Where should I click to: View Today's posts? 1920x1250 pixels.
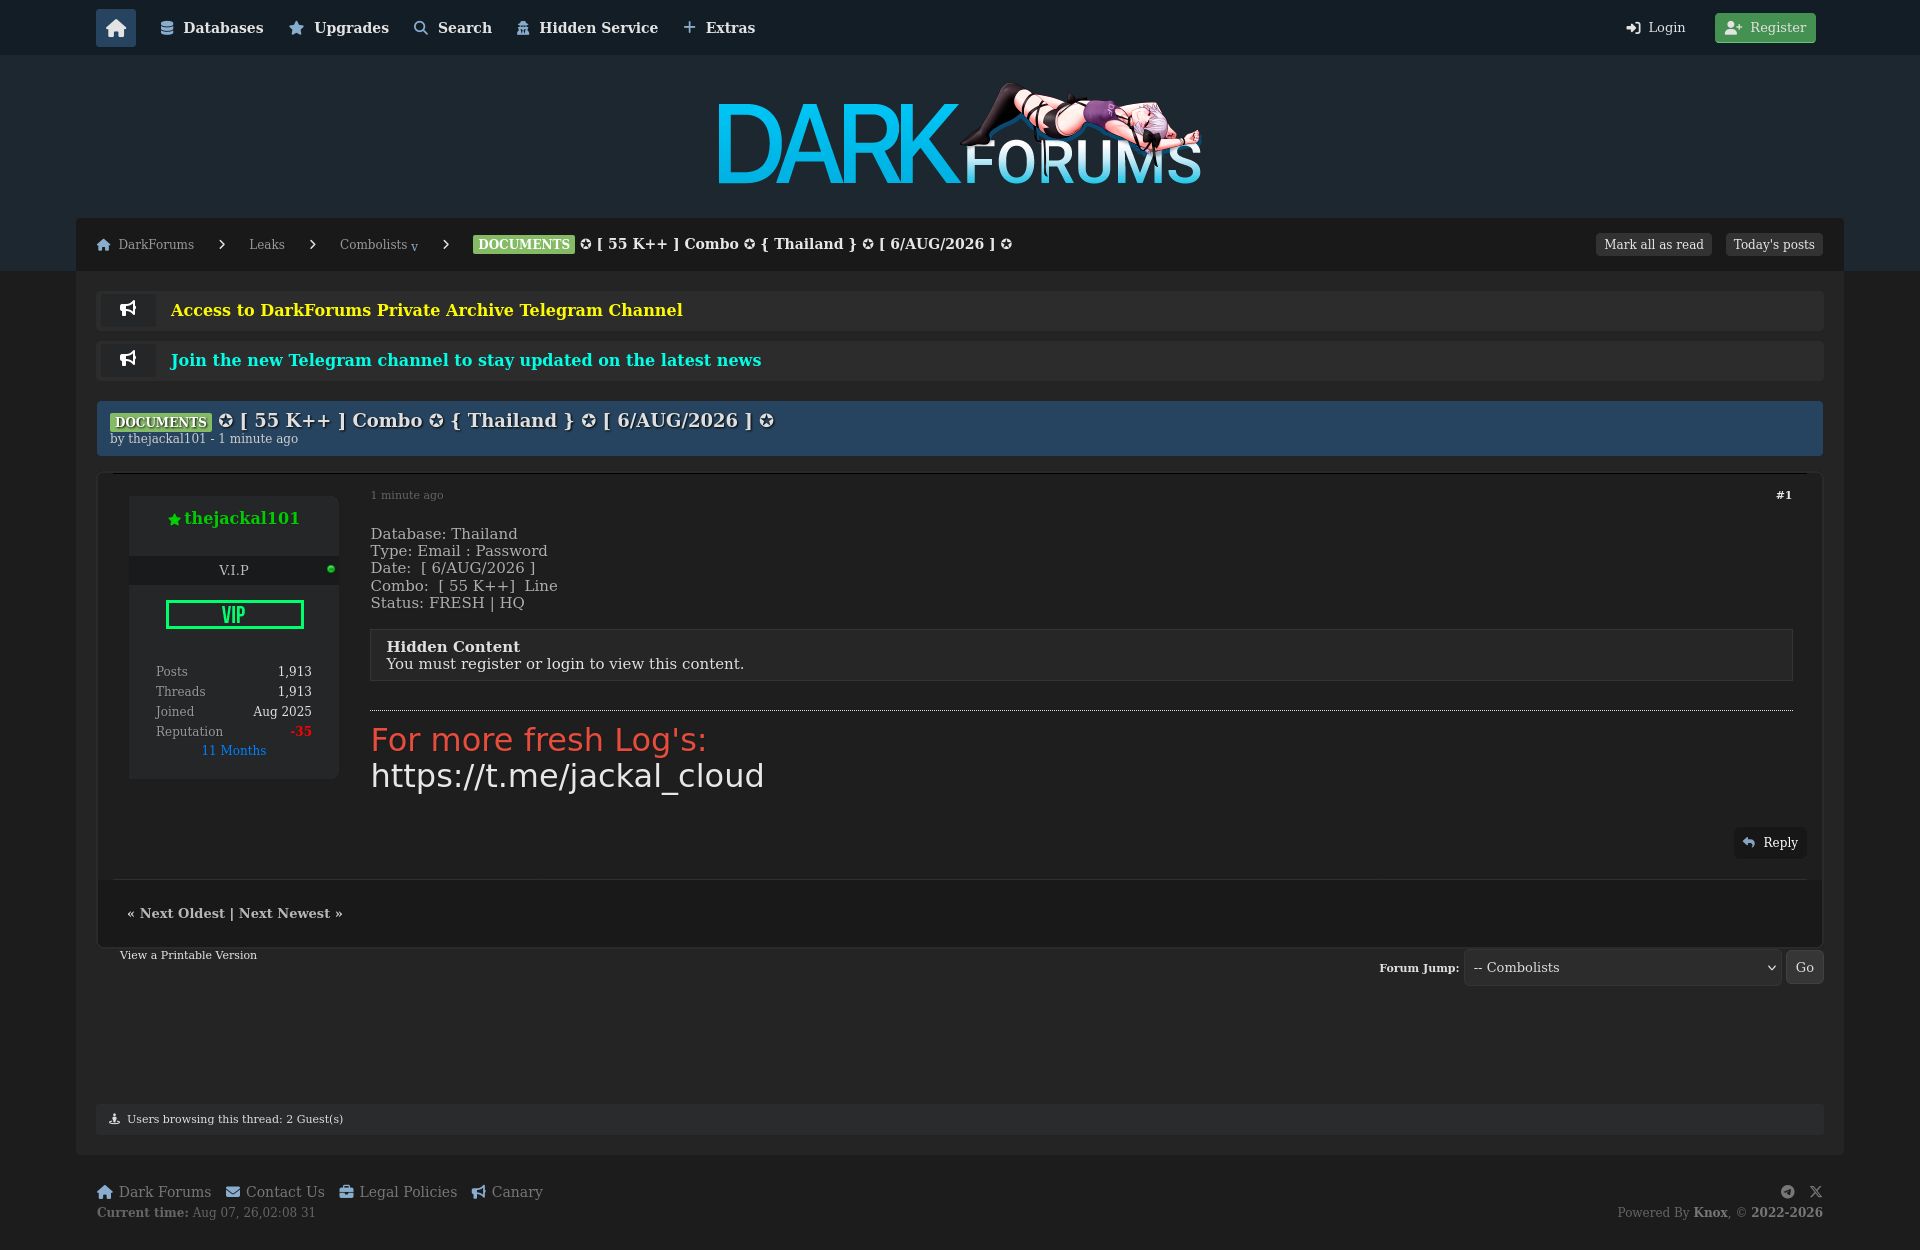tap(1774, 245)
